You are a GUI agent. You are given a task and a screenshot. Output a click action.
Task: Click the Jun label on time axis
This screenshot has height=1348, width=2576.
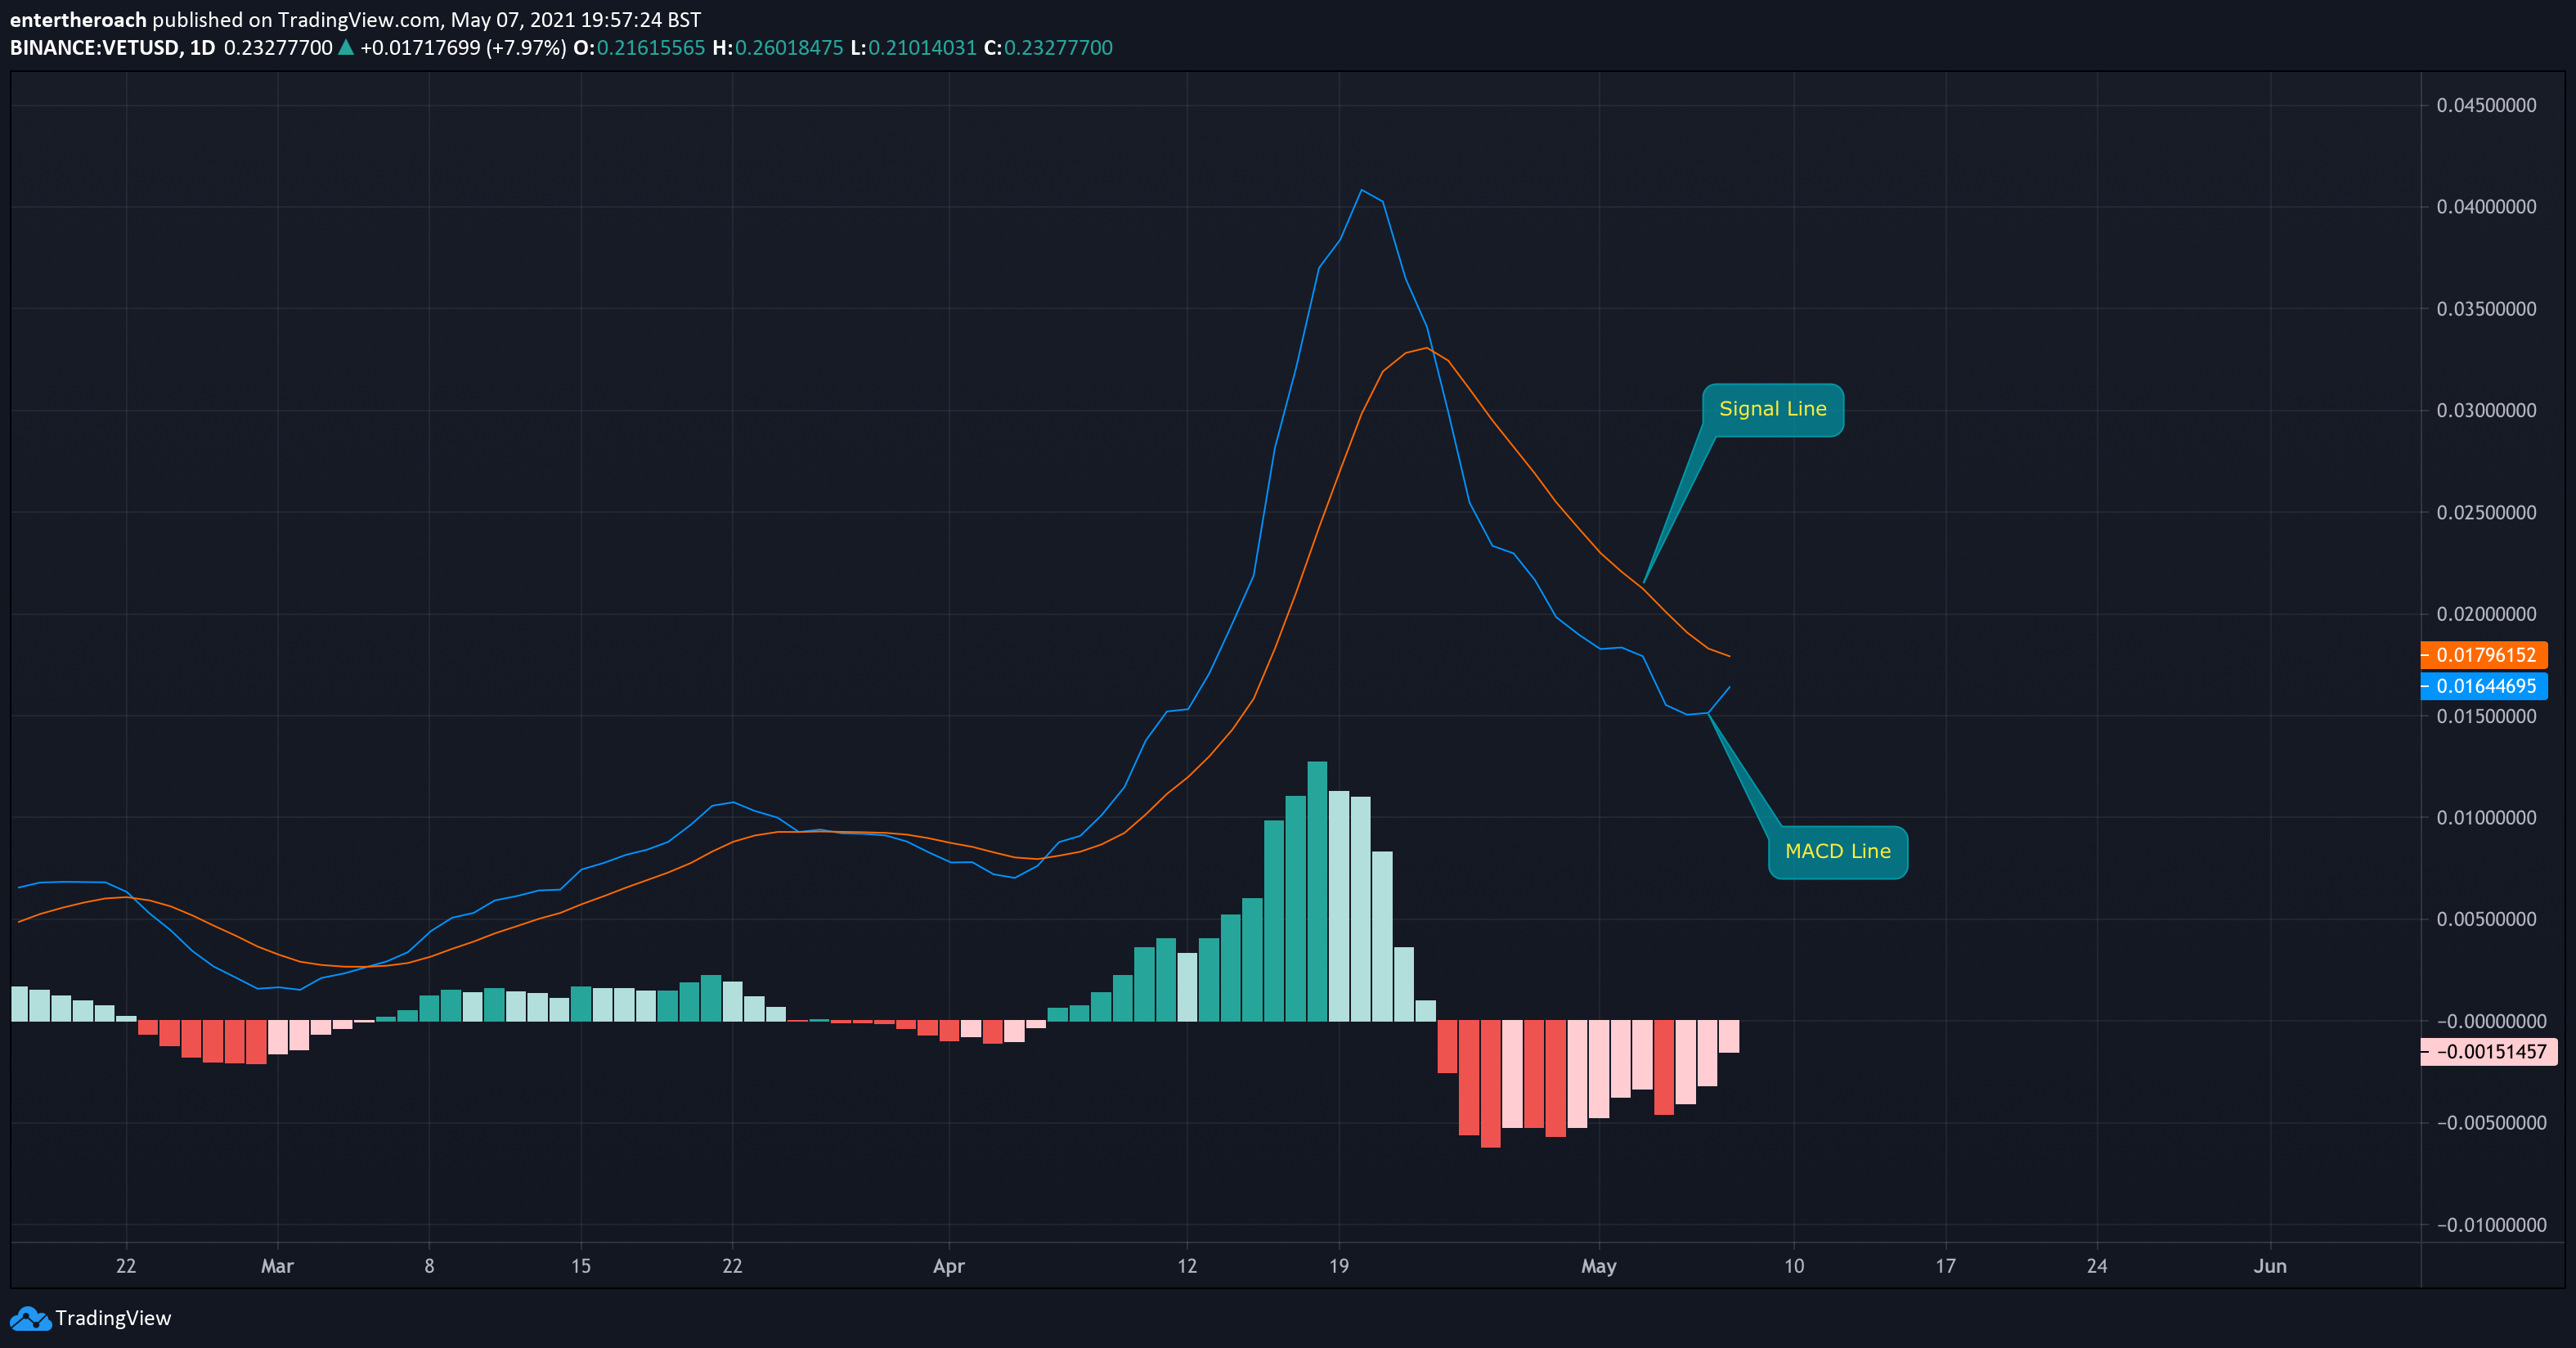pos(2270,1266)
